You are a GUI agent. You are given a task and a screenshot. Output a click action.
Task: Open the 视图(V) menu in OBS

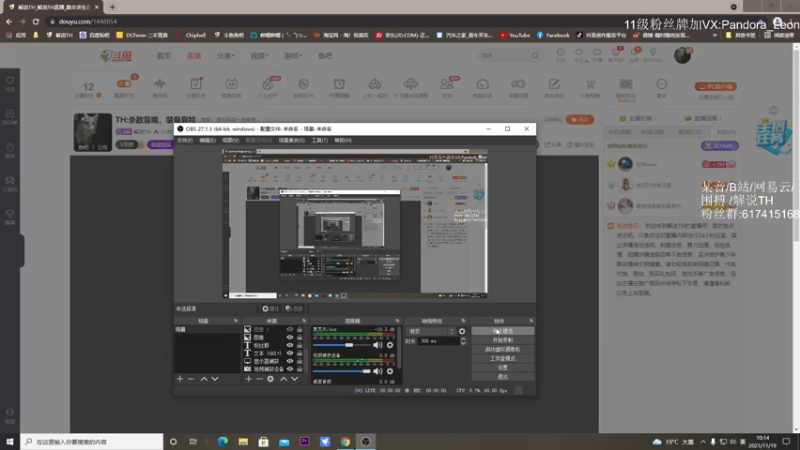[230, 140]
